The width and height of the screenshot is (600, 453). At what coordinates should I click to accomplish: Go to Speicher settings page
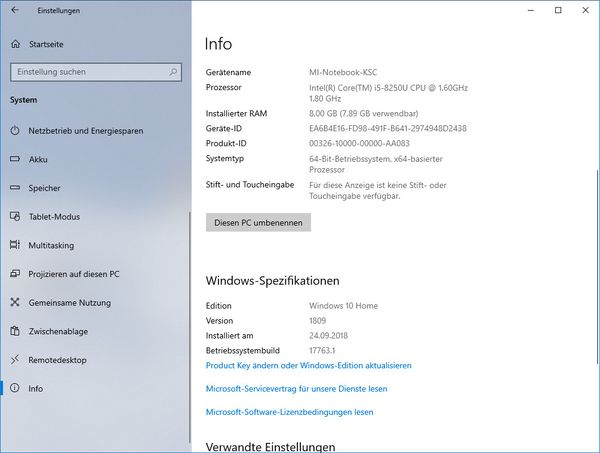coord(95,188)
